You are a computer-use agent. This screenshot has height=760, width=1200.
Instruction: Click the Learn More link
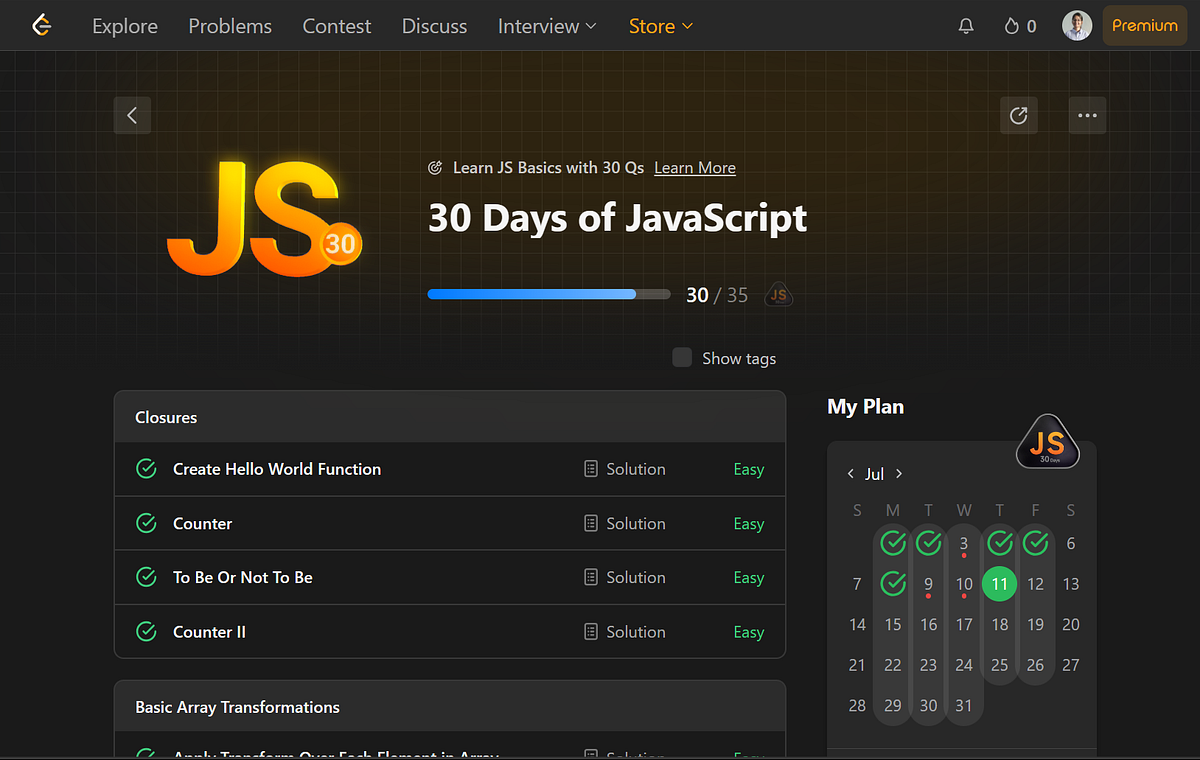pos(694,167)
